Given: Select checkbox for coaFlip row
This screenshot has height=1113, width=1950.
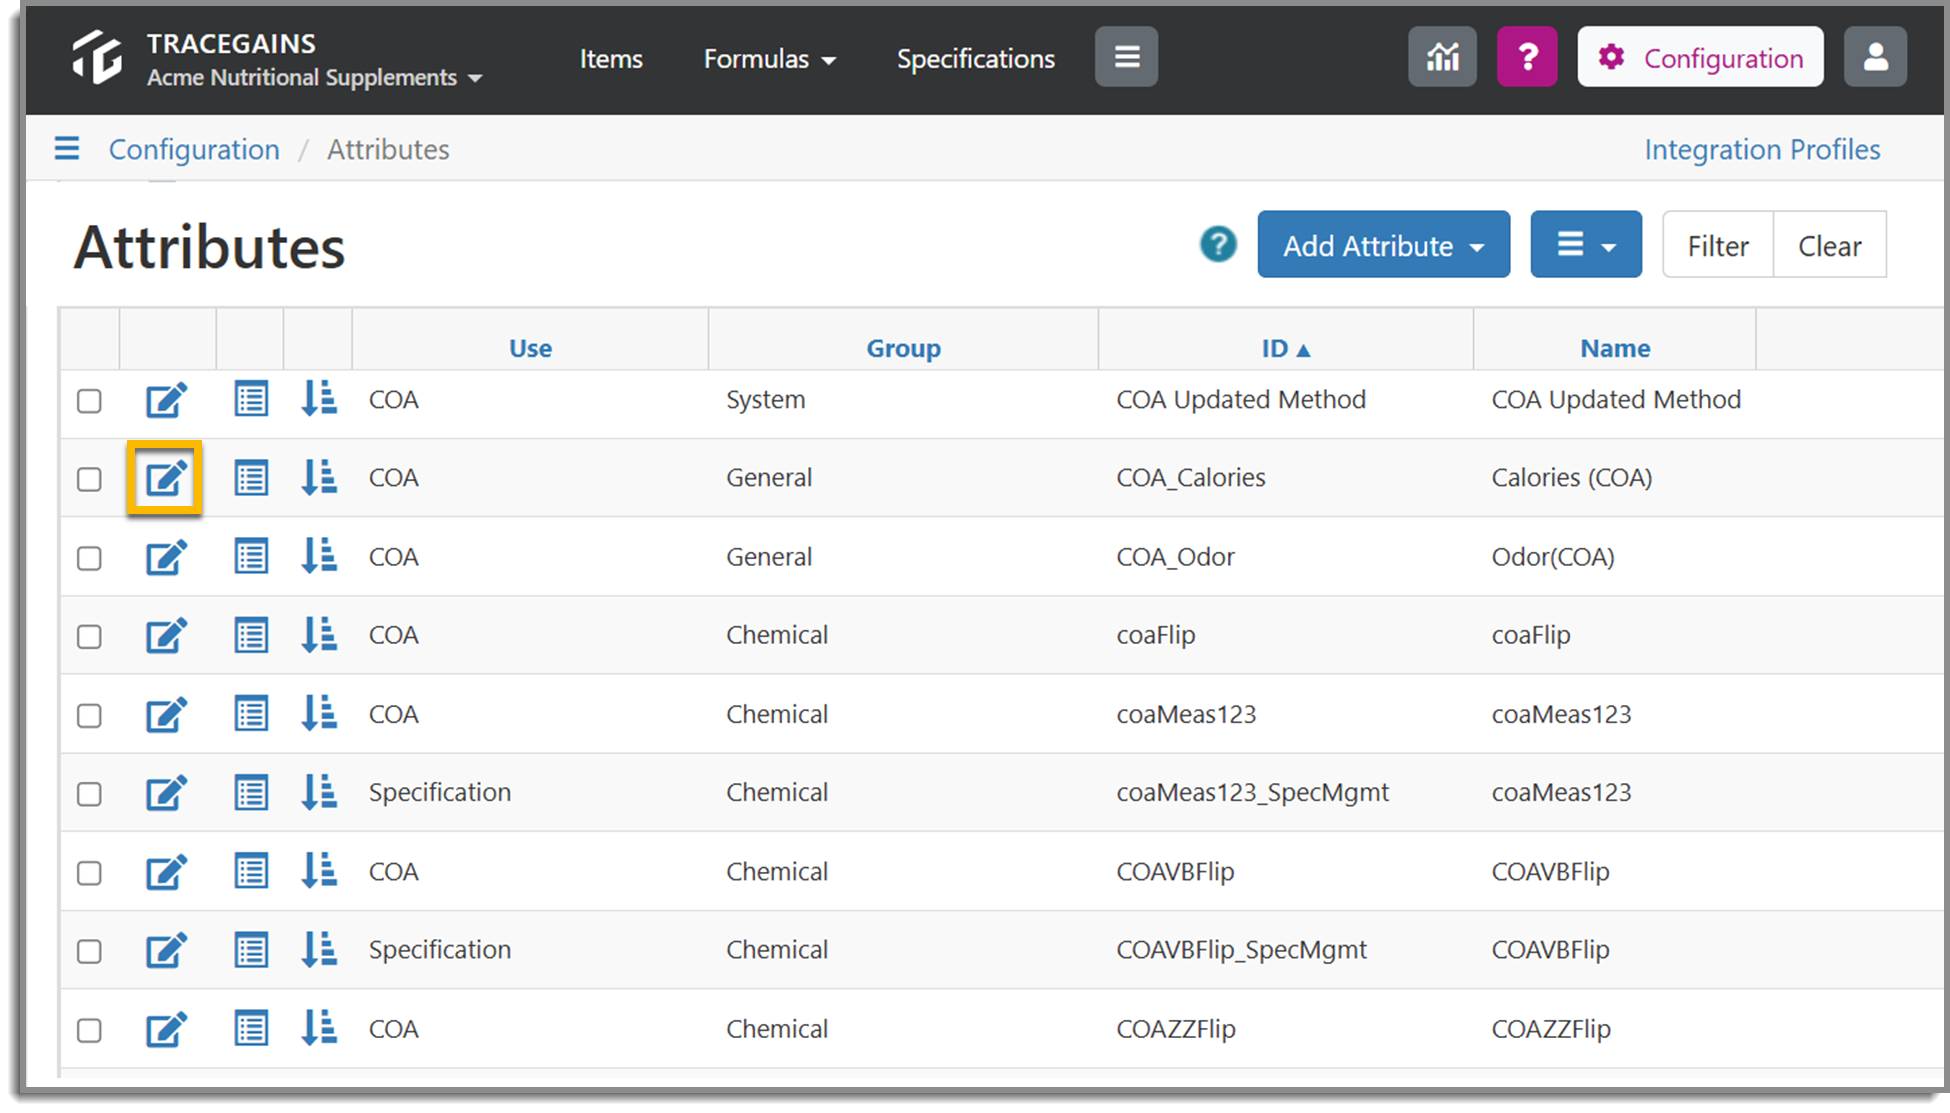Looking at the screenshot, I should click(89, 636).
